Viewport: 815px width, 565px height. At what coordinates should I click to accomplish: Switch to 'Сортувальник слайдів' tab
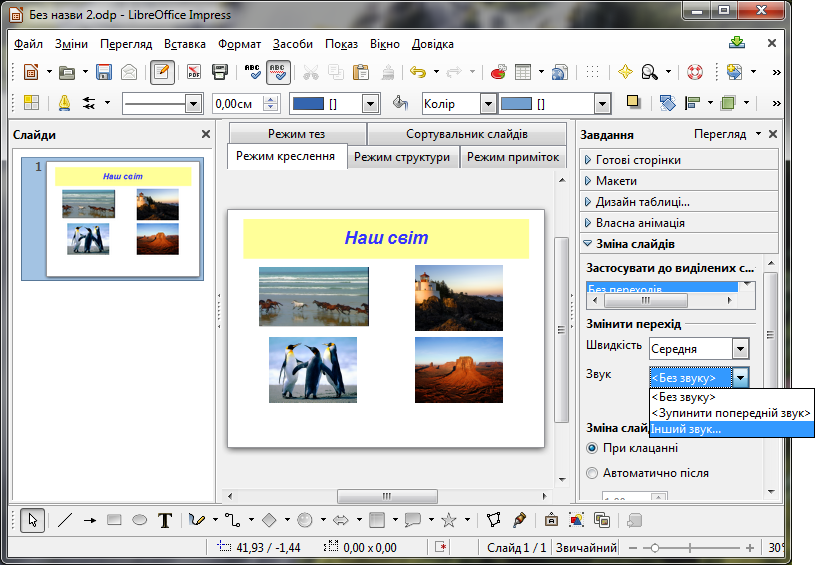pos(467,134)
